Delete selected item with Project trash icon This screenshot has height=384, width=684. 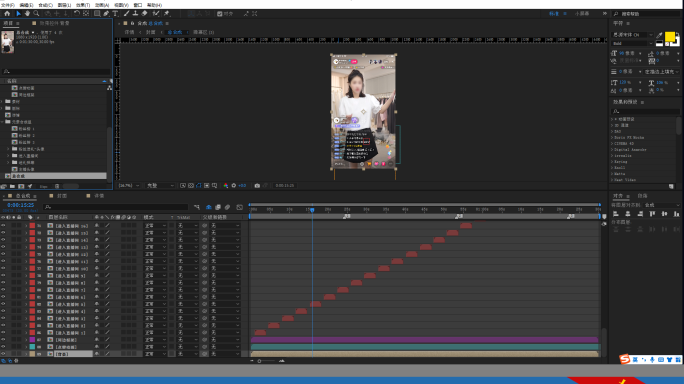57,186
